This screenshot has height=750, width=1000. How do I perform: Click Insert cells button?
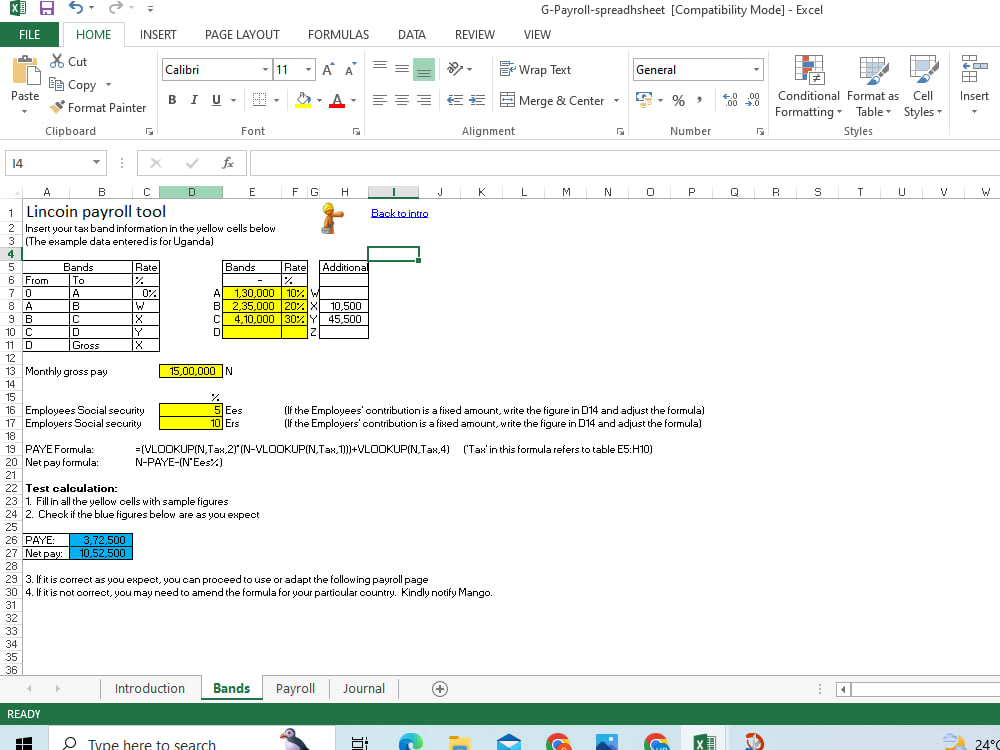pos(974,85)
